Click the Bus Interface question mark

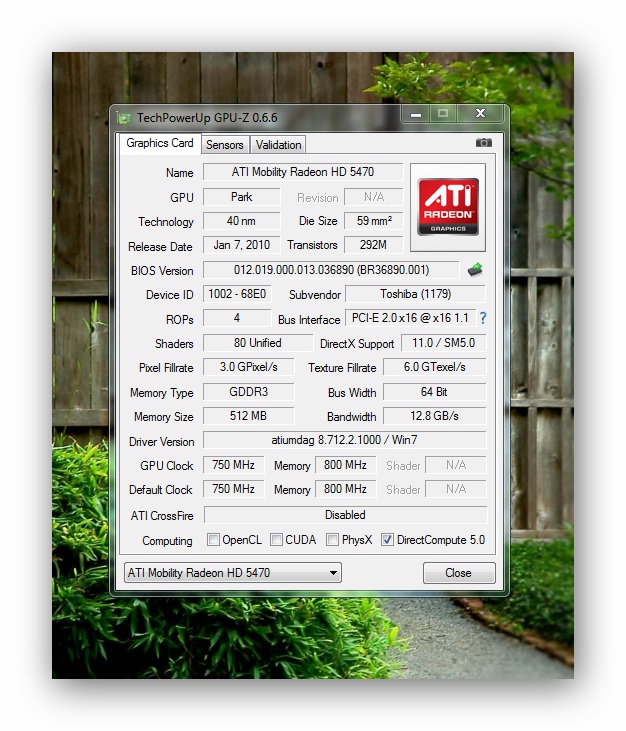[x=483, y=318]
